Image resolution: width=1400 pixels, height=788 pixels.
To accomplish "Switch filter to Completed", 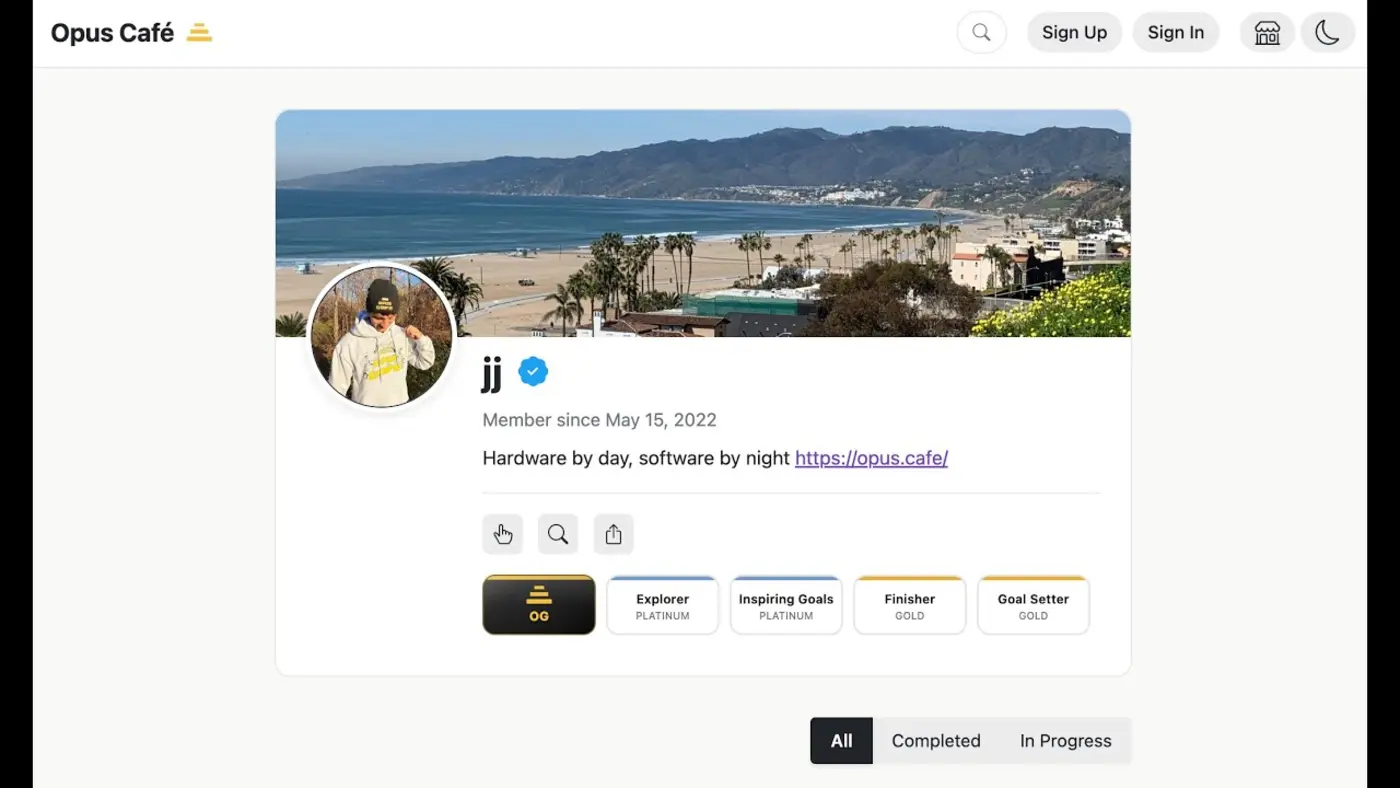I will [x=936, y=740].
